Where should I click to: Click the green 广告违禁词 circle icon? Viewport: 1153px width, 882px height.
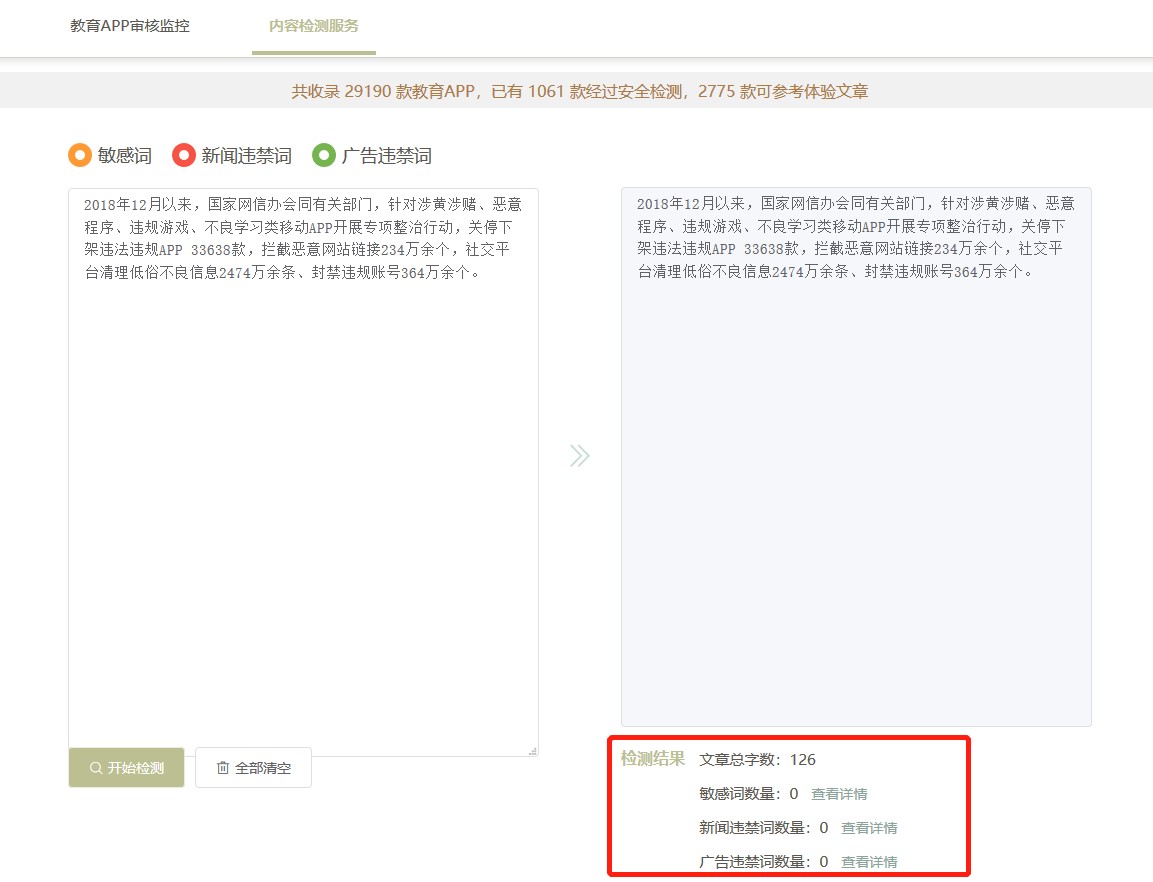(x=324, y=155)
